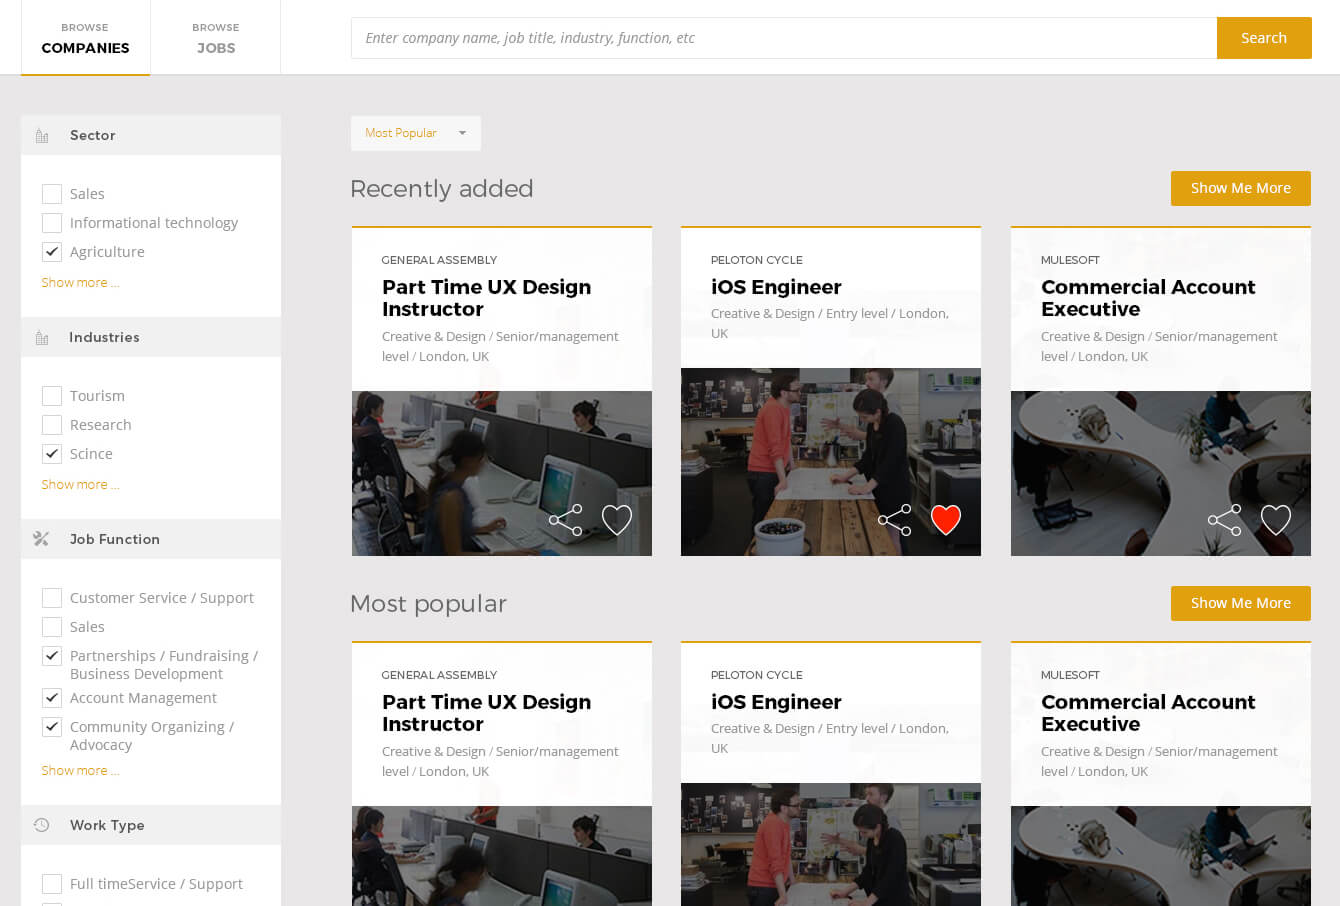
Task: Check the Research checkbox
Action: pos(52,425)
